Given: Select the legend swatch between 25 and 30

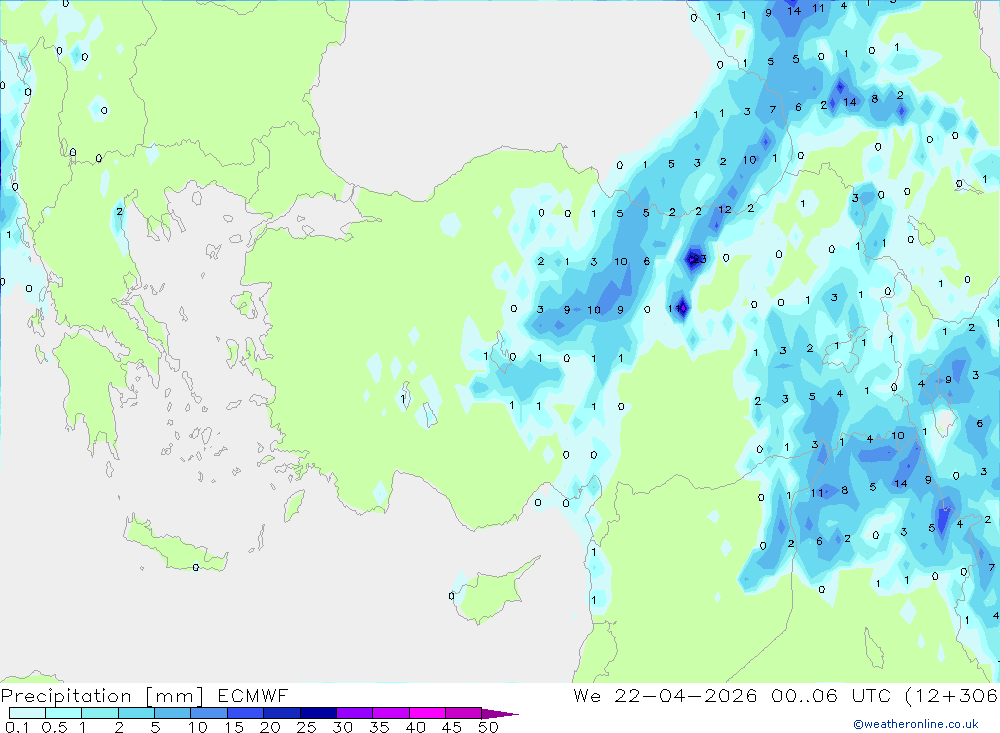Looking at the screenshot, I should click(318, 713).
